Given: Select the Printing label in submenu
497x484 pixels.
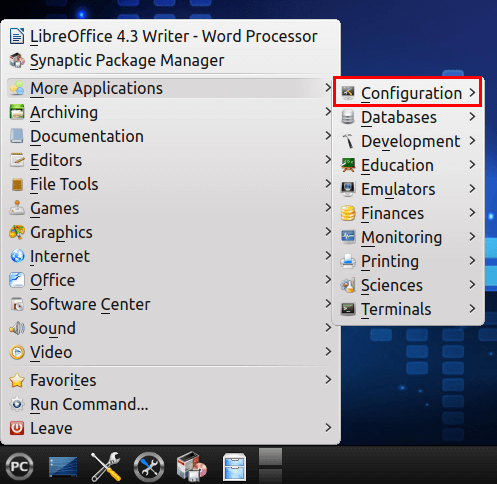Looking at the screenshot, I should pyautogui.click(x=390, y=262).
